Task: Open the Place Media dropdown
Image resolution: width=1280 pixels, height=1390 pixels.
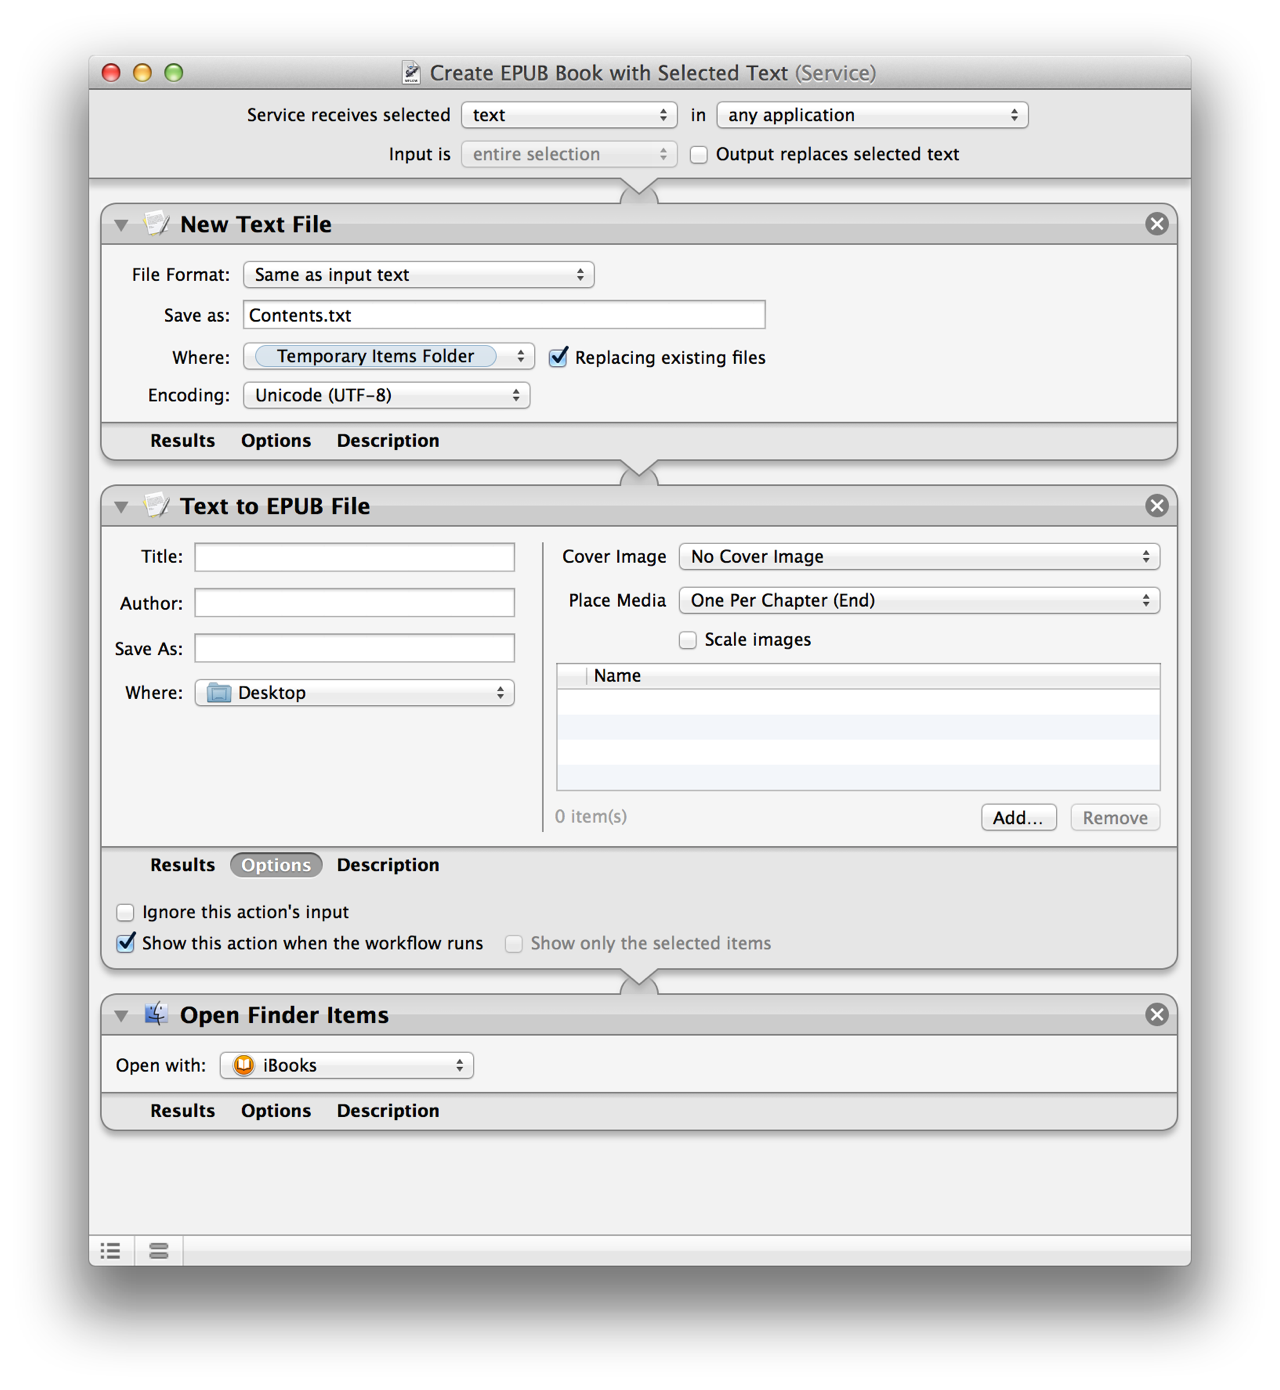Action: tap(919, 600)
